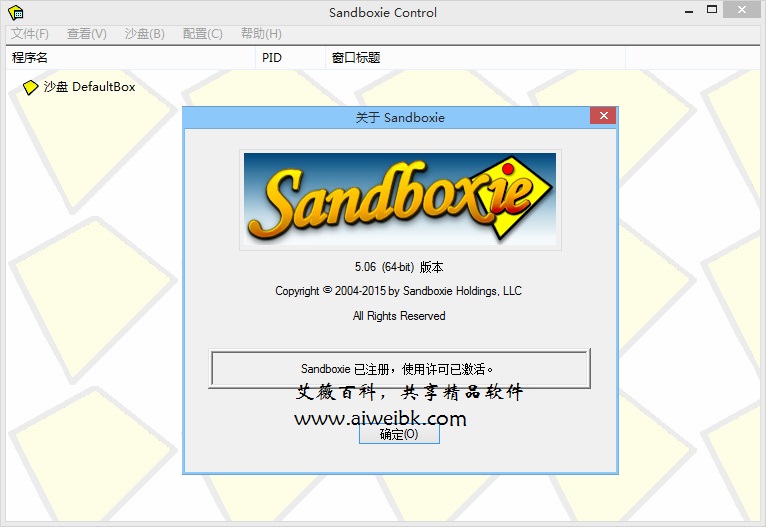Viewport: 766px width, 527px height.
Task: Click the 窗口标题 column header
Action: (x=475, y=58)
